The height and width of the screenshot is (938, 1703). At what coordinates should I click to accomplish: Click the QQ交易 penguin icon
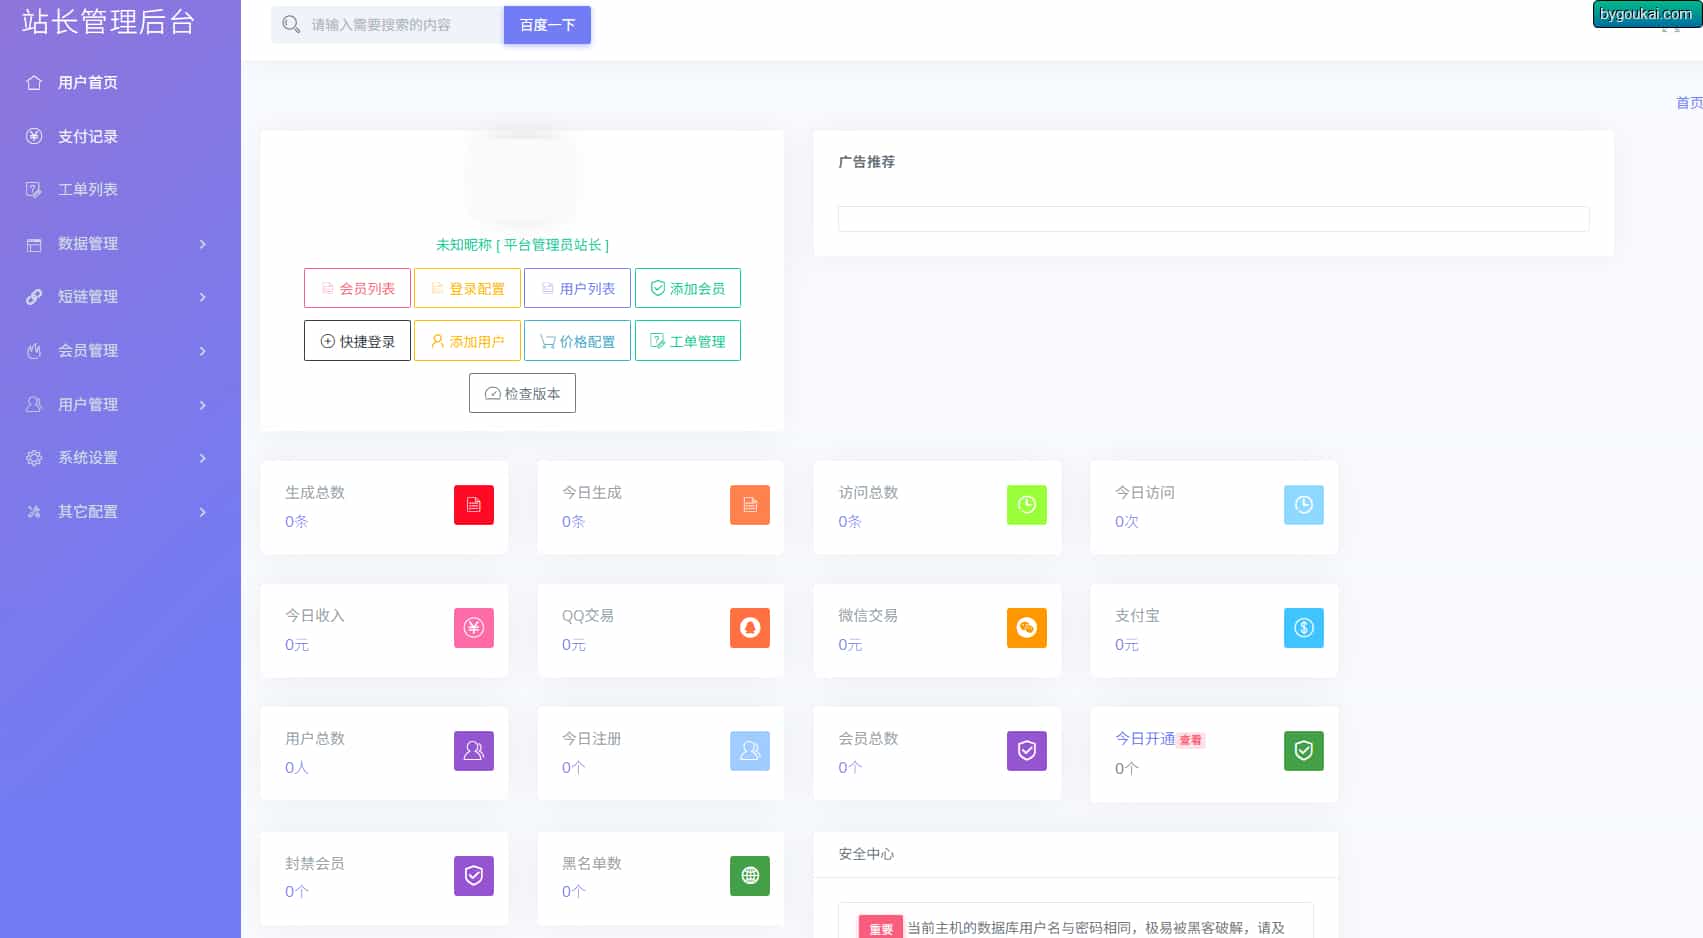pos(749,628)
